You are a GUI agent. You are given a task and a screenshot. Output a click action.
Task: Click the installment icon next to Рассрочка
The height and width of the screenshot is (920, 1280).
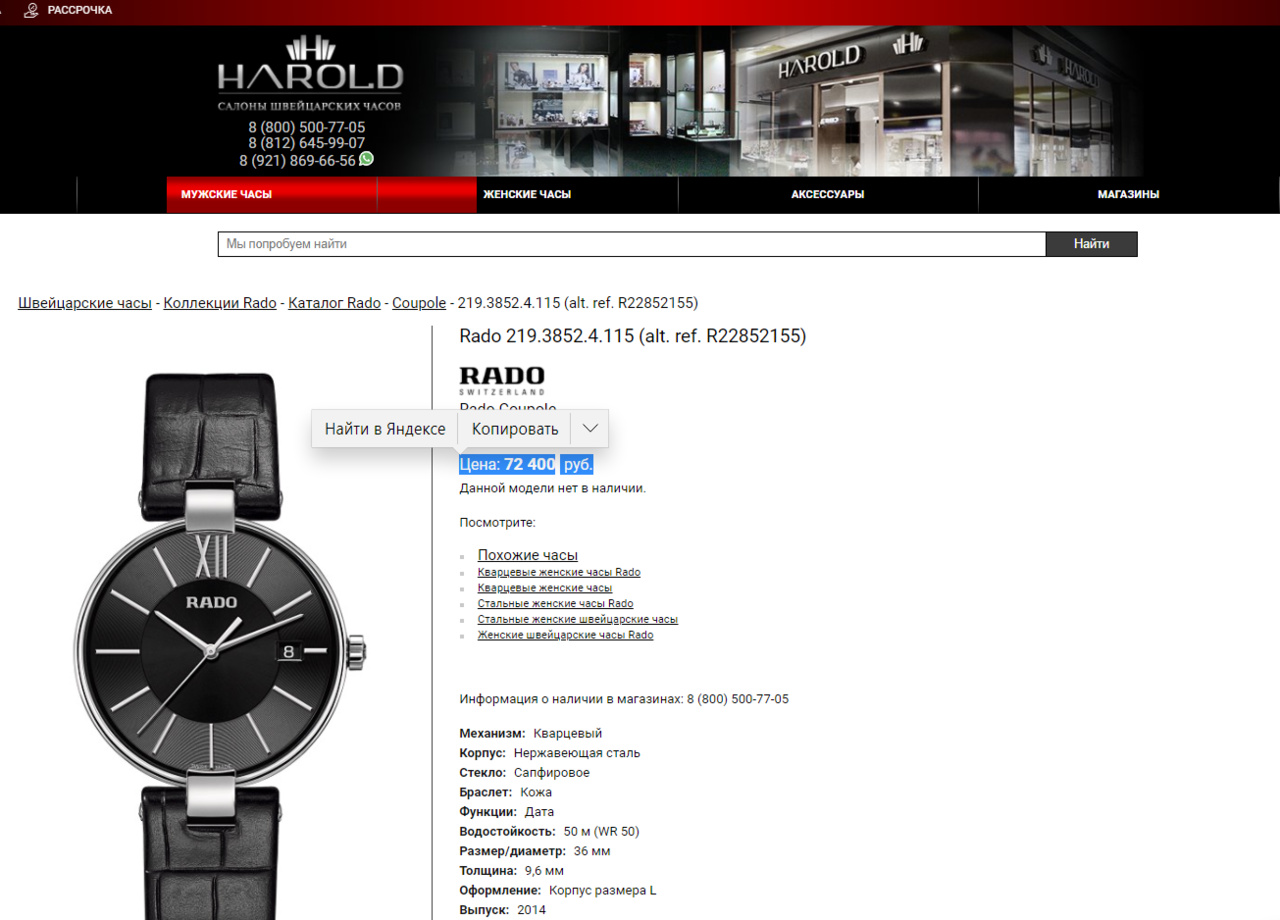coord(32,10)
